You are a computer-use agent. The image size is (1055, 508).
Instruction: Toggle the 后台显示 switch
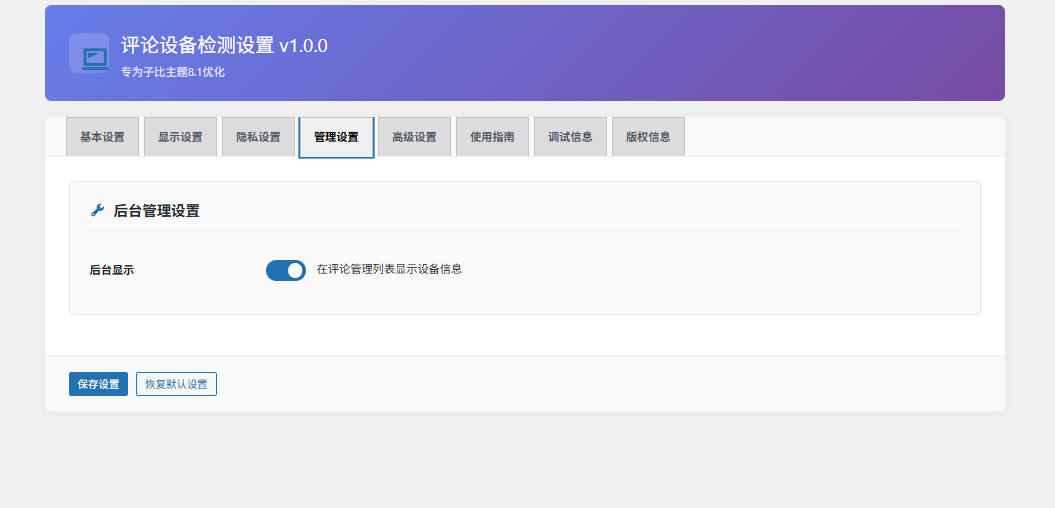tap(286, 270)
